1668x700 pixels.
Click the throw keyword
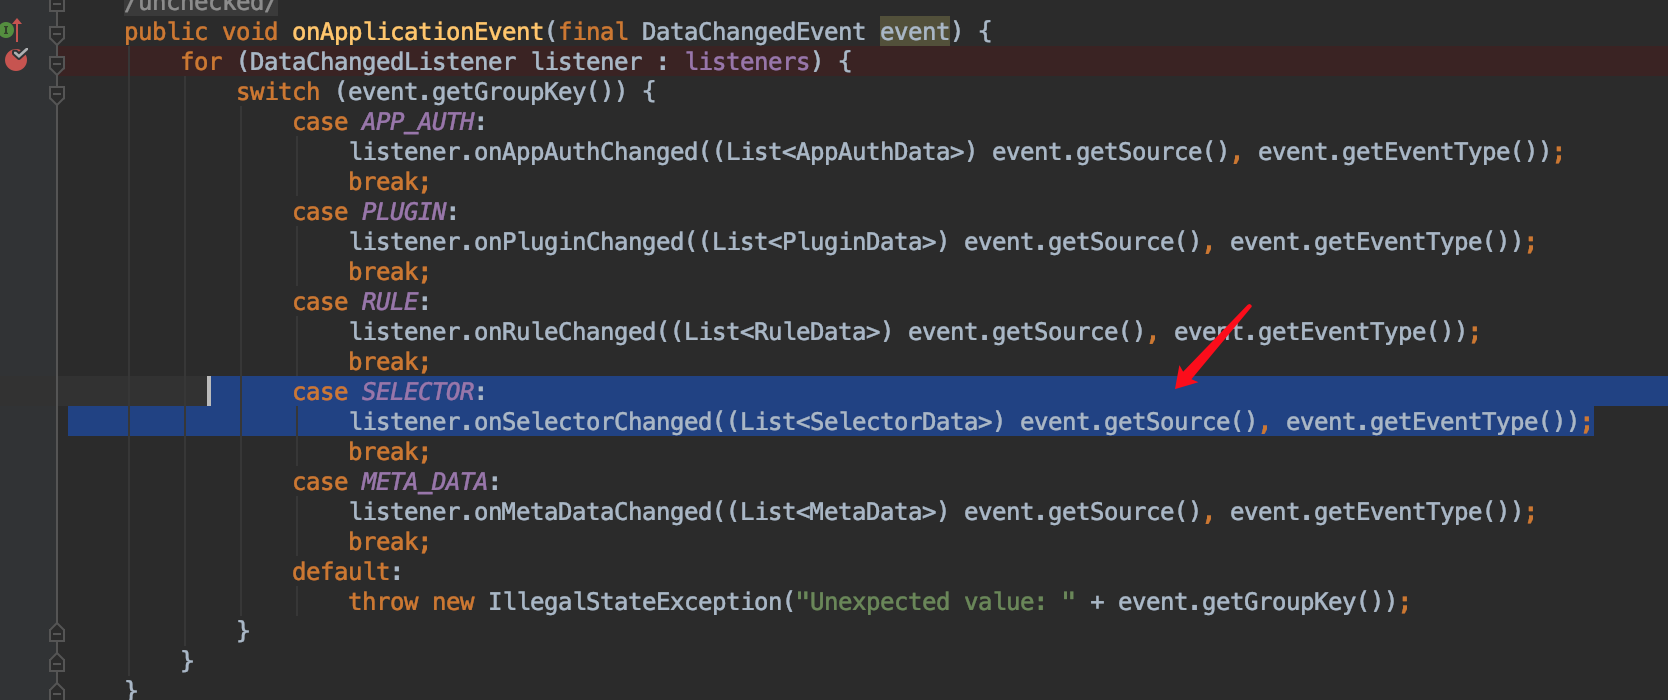[x=383, y=602]
